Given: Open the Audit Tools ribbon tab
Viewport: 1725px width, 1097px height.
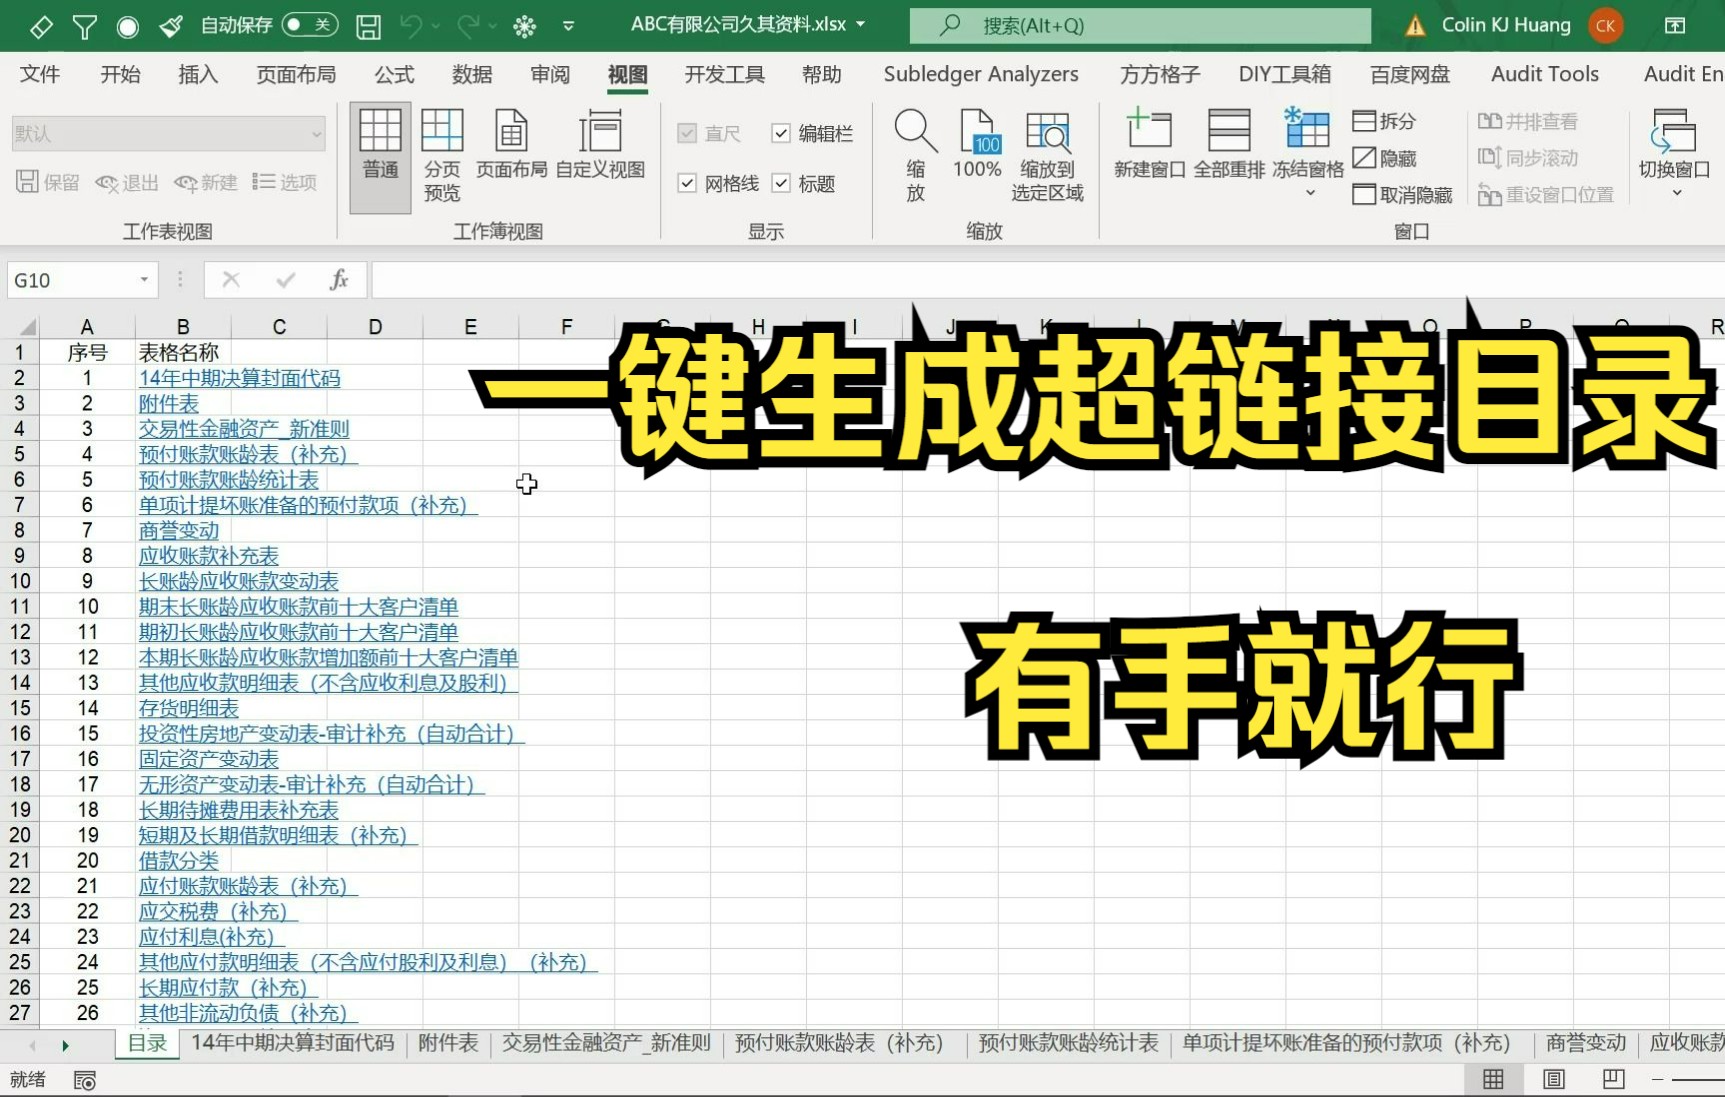Looking at the screenshot, I should (x=1545, y=74).
